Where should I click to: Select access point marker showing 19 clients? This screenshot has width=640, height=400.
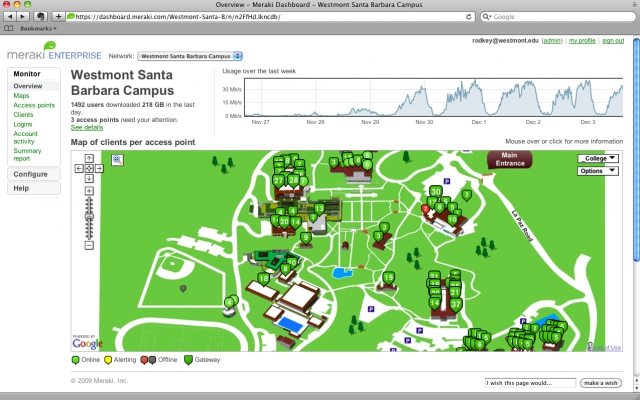click(x=389, y=279)
